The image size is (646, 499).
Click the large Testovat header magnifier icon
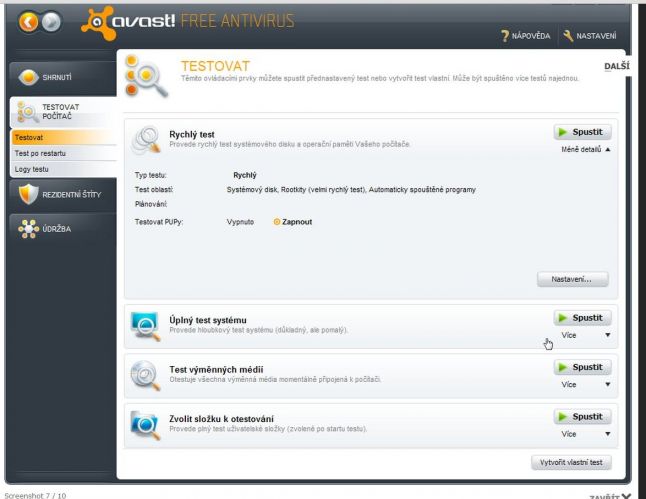145,75
